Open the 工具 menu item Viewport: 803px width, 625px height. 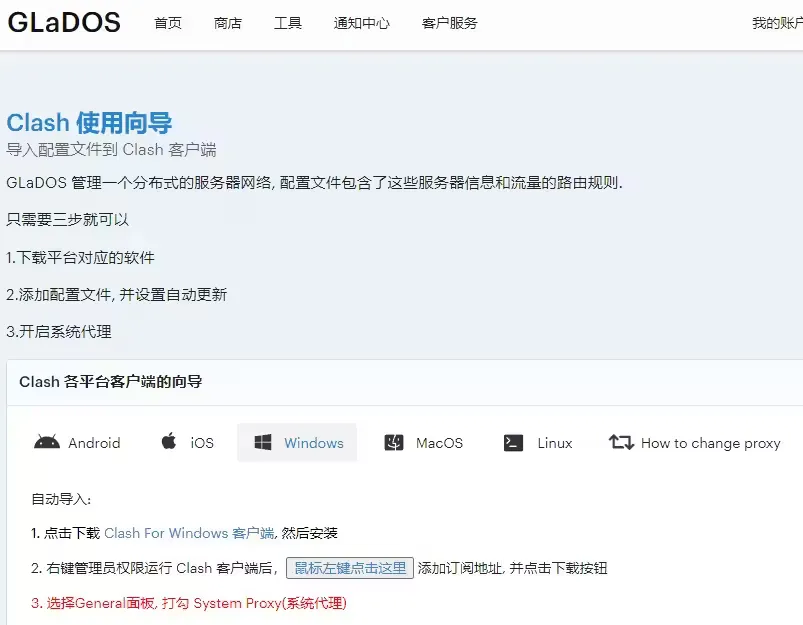tap(288, 23)
